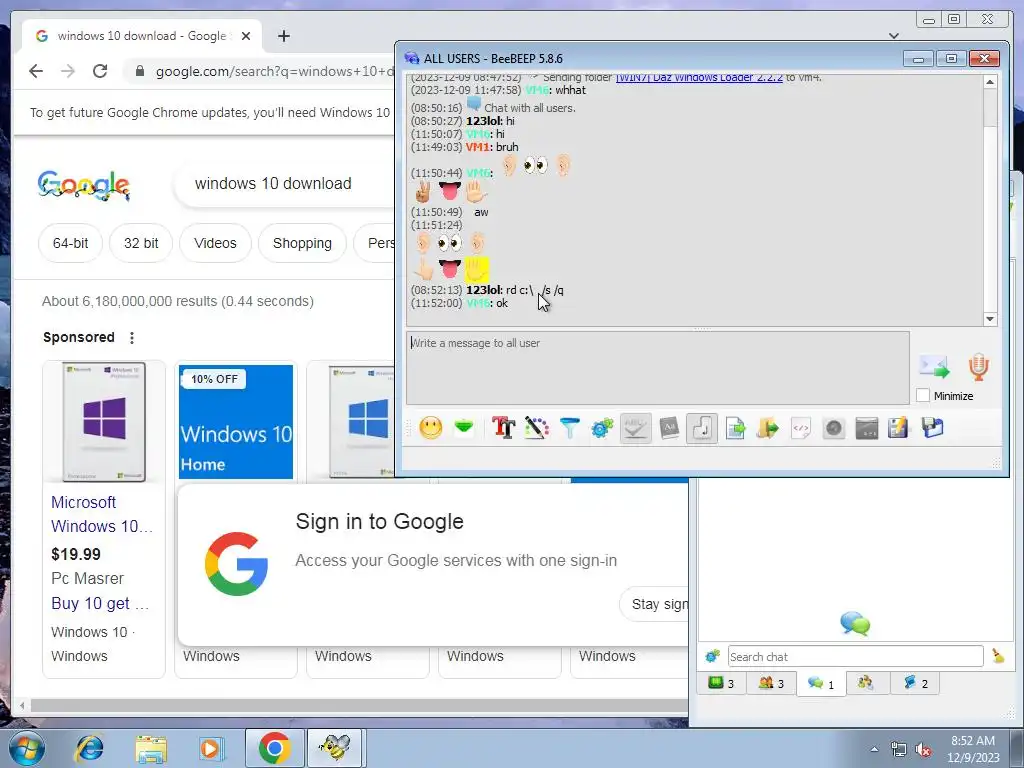Toggle the dictionary book icon
Image resolution: width=1024 pixels, height=768 pixels.
click(669, 428)
